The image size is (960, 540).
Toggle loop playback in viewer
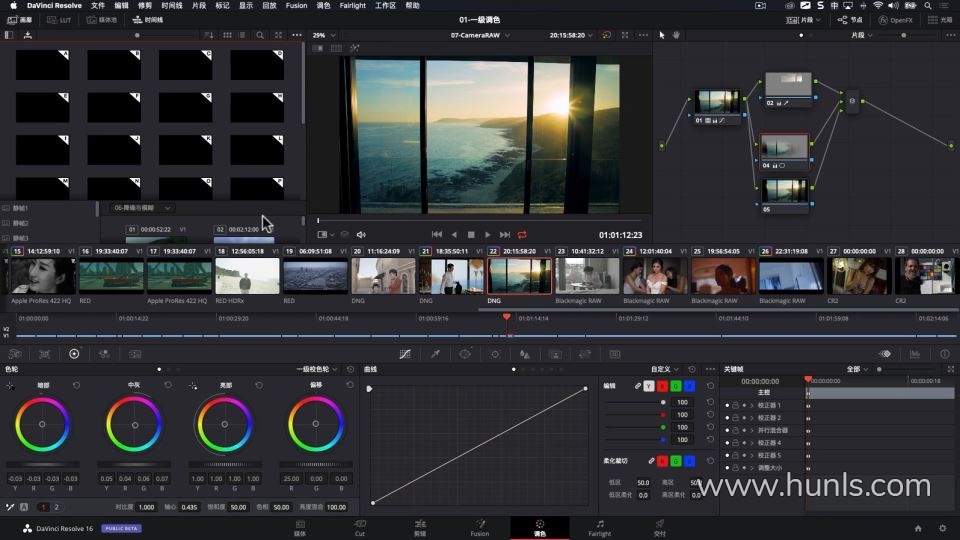tap(522, 234)
